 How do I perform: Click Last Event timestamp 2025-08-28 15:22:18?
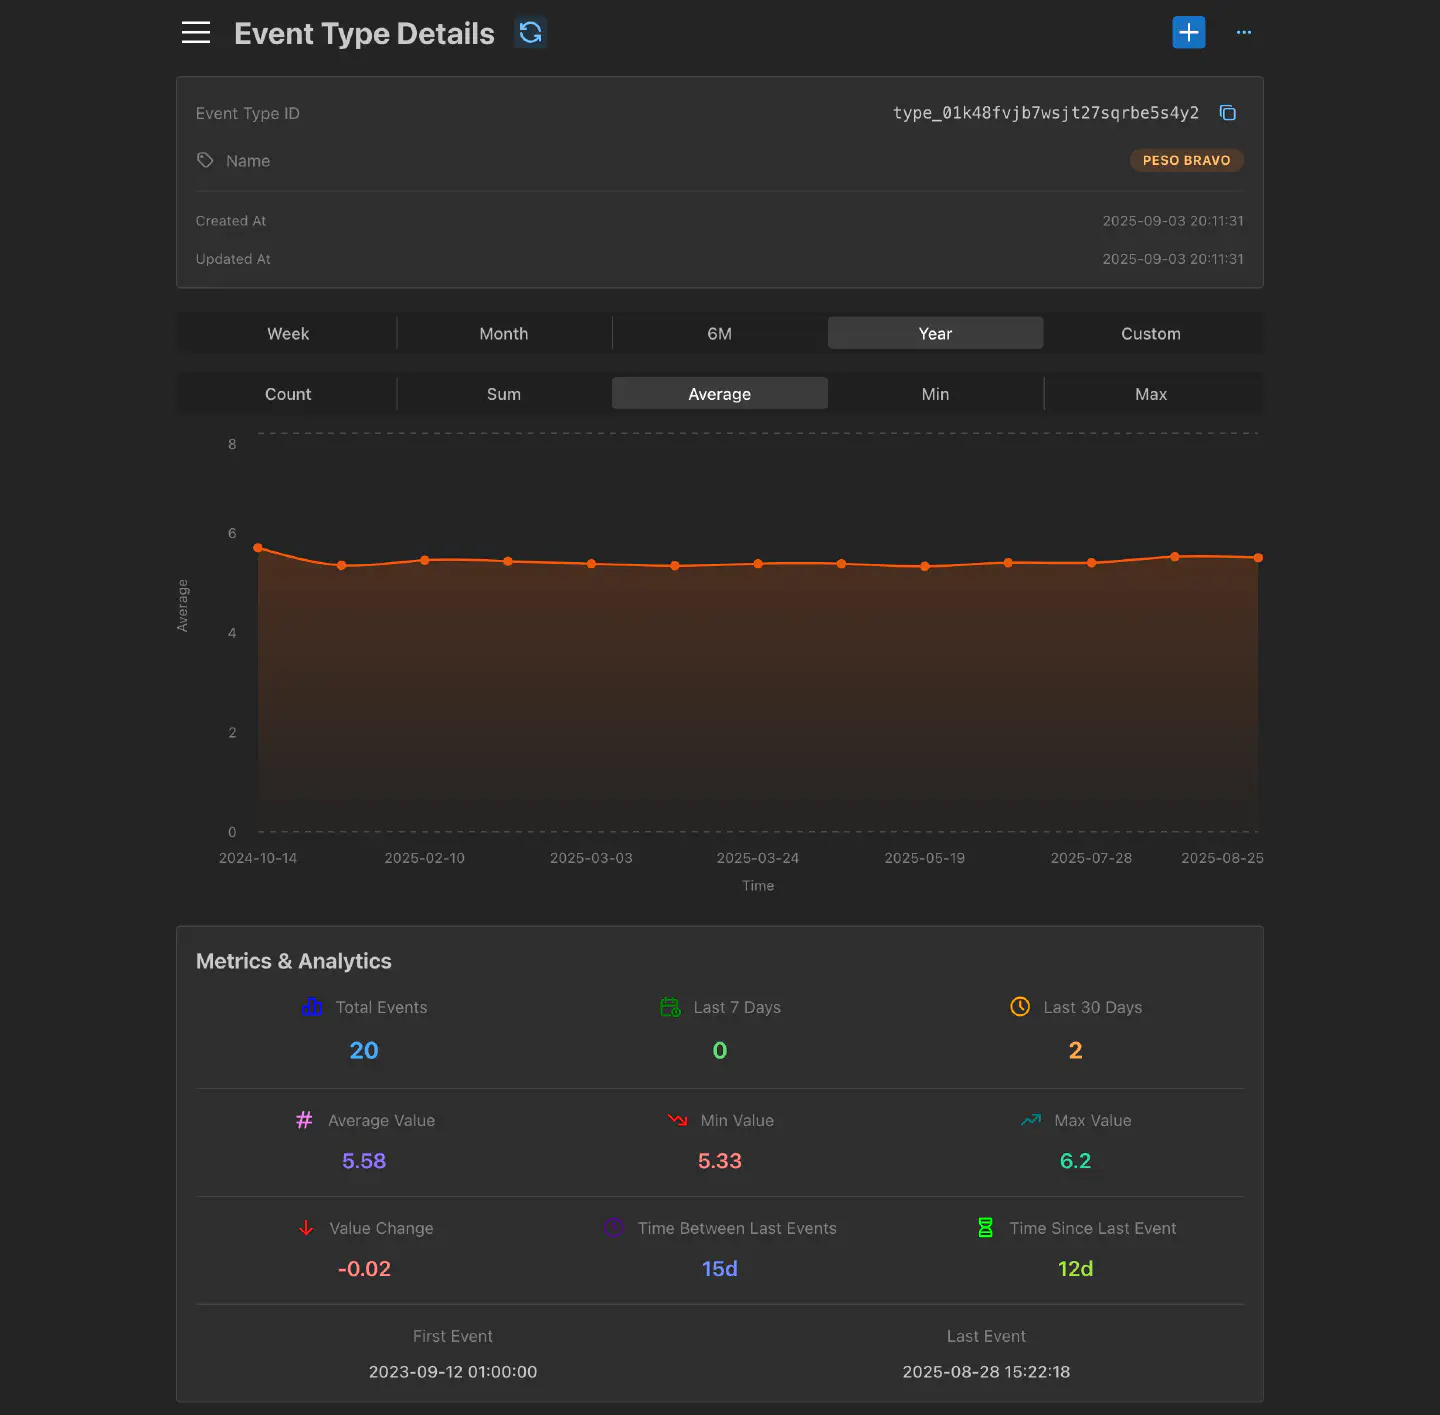986,1372
